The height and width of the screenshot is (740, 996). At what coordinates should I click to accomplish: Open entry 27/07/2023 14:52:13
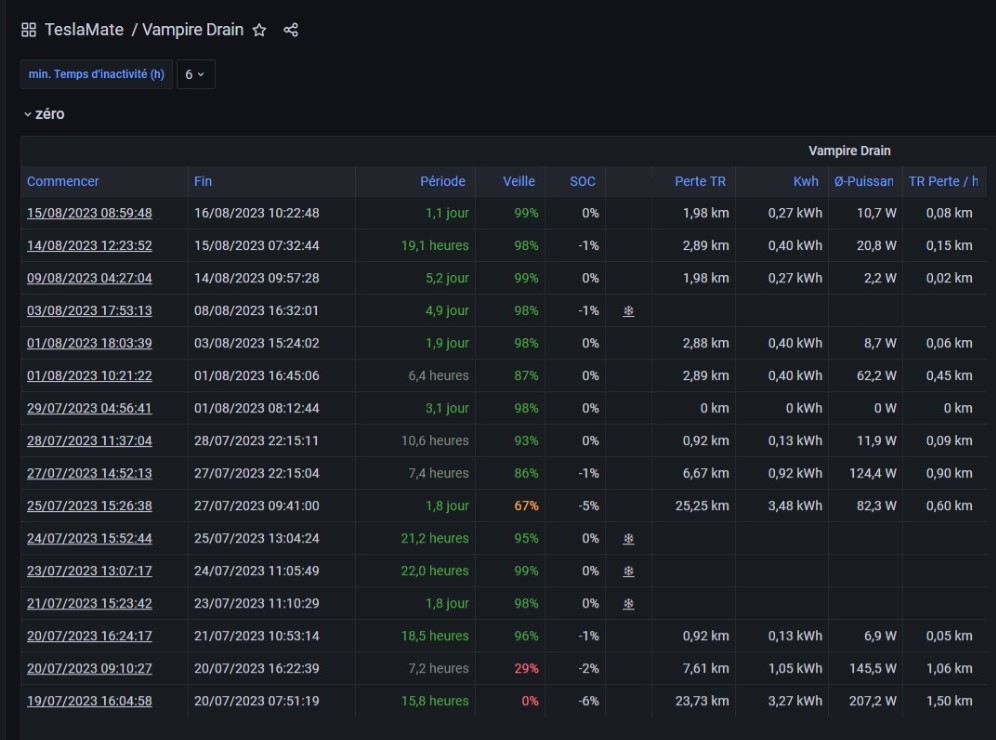click(90, 473)
